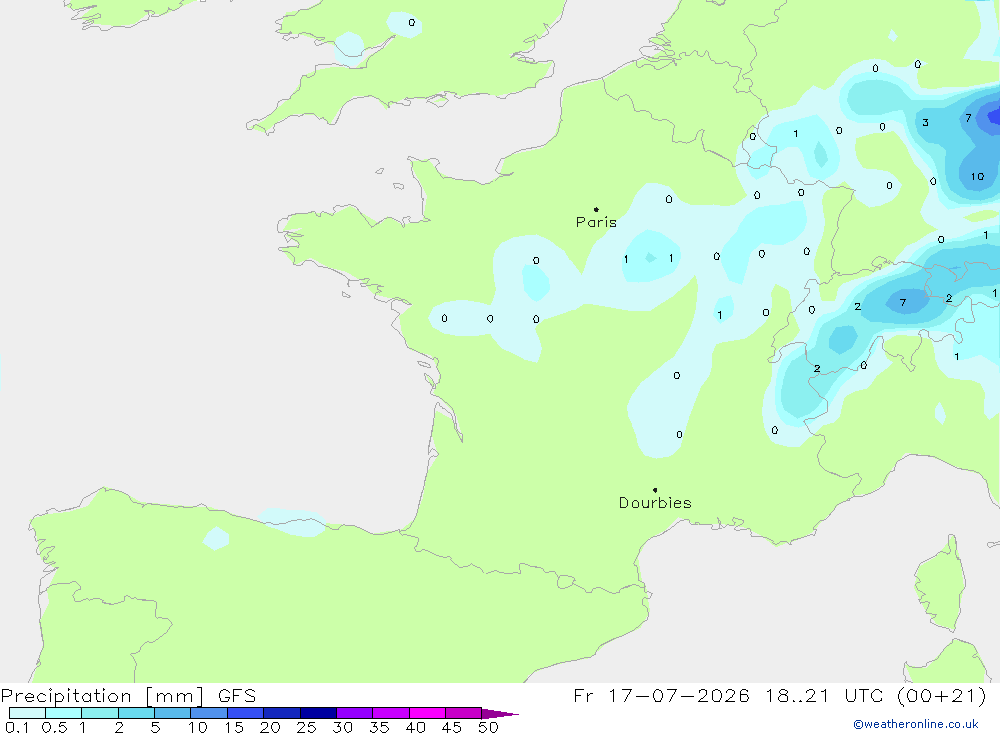Click the 2–5 mm legend color swatch
This screenshot has width=1000, height=733.
tap(136, 713)
